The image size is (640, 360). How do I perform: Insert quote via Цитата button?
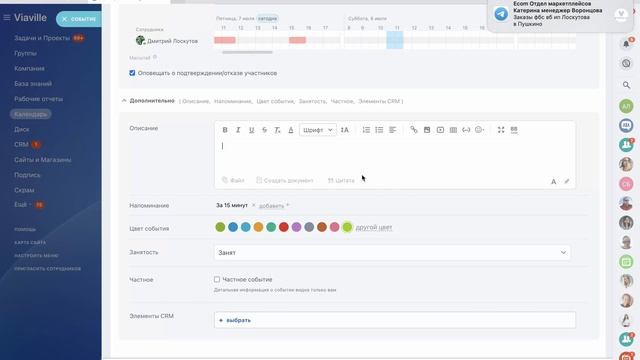341,180
